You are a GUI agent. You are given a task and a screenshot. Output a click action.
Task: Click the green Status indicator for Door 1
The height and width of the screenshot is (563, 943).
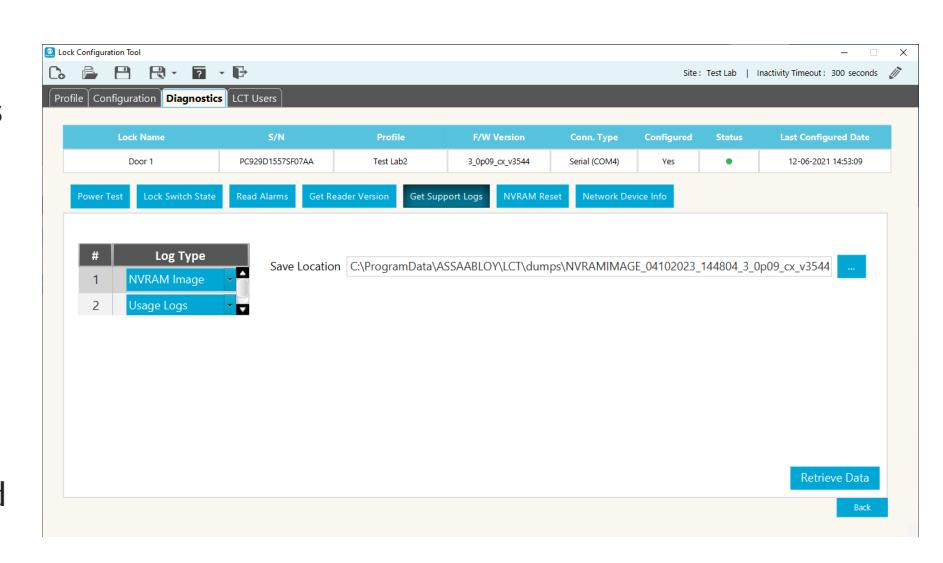729,161
